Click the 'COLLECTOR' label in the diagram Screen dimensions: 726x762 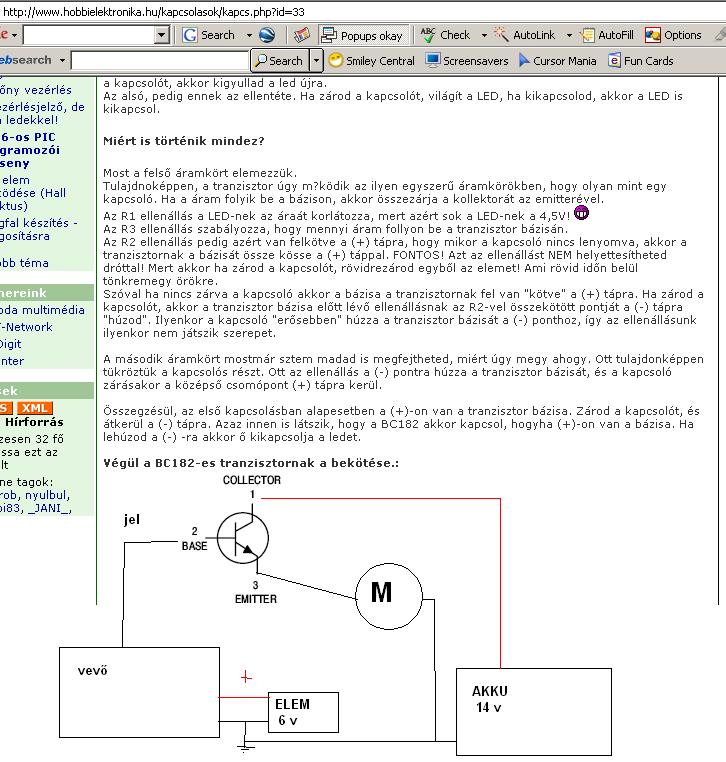click(252, 480)
